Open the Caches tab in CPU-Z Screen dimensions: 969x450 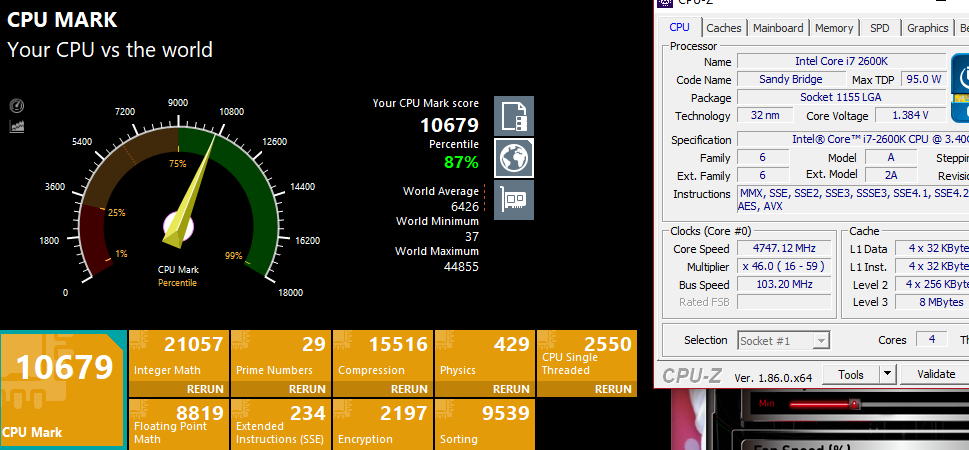click(x=724, y=28)
